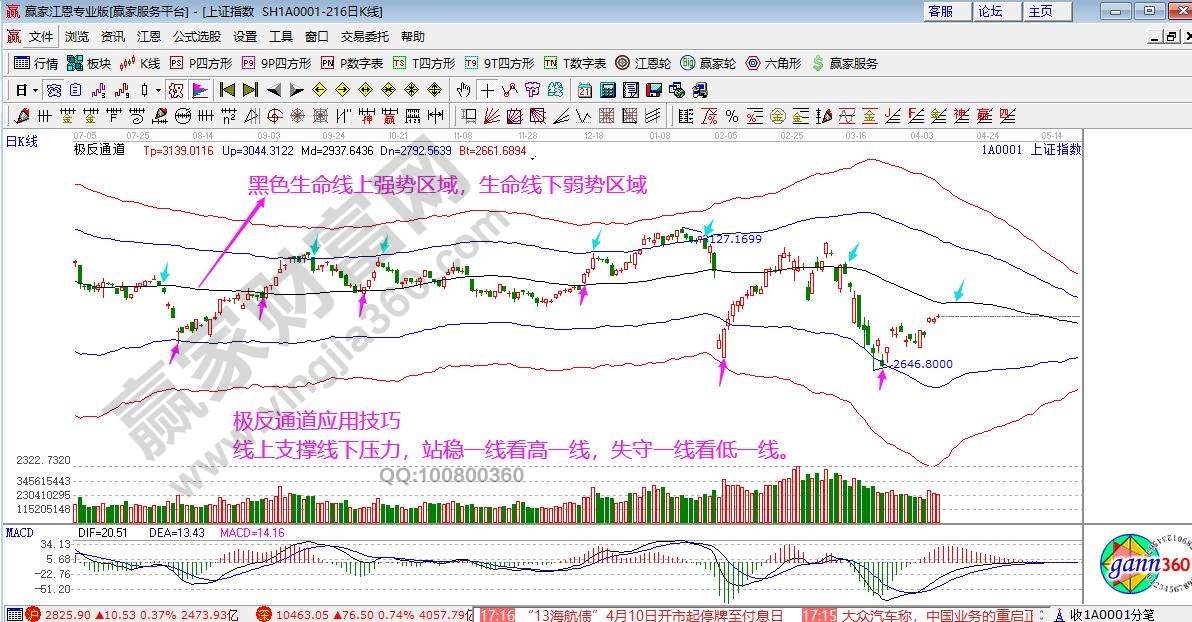Screen dimensions: 1192x622
Task: Open the 六角形 hexagon chart tool
Action: 773,63
